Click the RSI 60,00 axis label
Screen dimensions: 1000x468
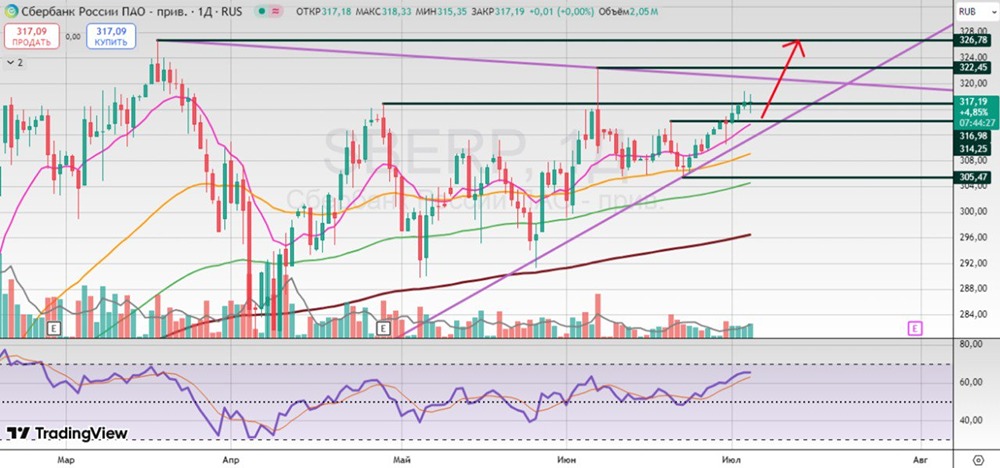tap(972, 382)
